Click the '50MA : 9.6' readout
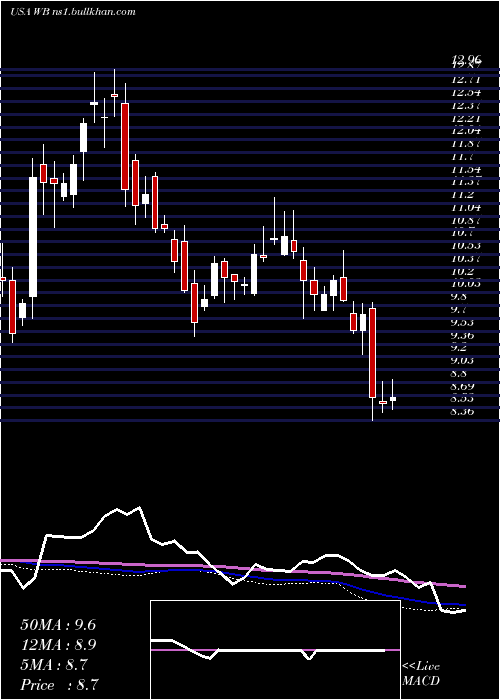 [x=58, y=625]
